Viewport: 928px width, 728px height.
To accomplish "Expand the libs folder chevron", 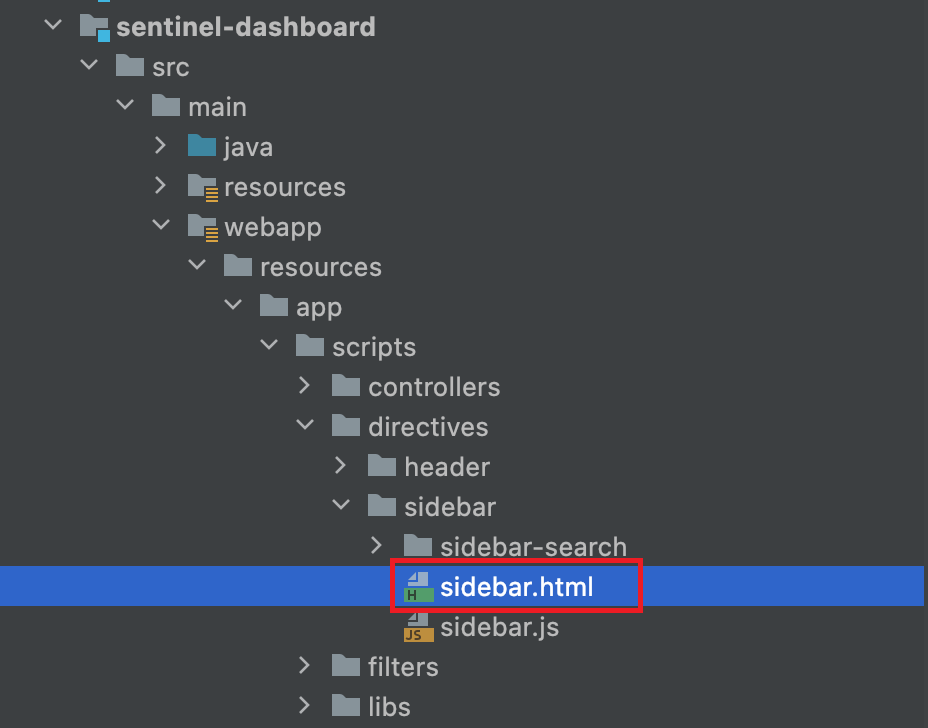I will [x=304, y=706].
